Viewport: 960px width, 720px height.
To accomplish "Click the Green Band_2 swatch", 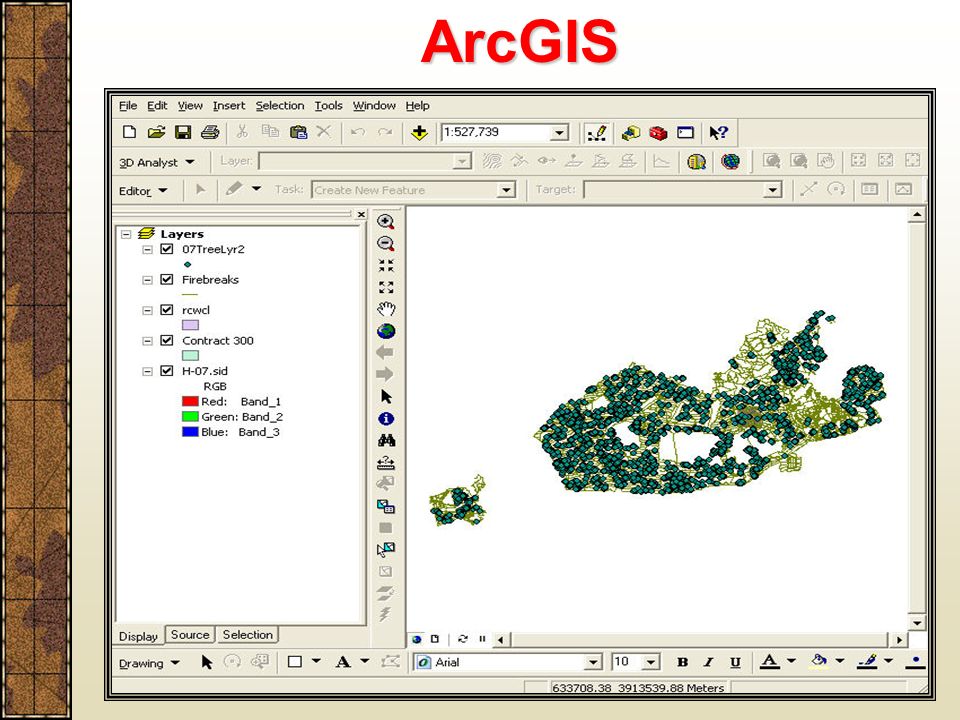I will point(190,417).
